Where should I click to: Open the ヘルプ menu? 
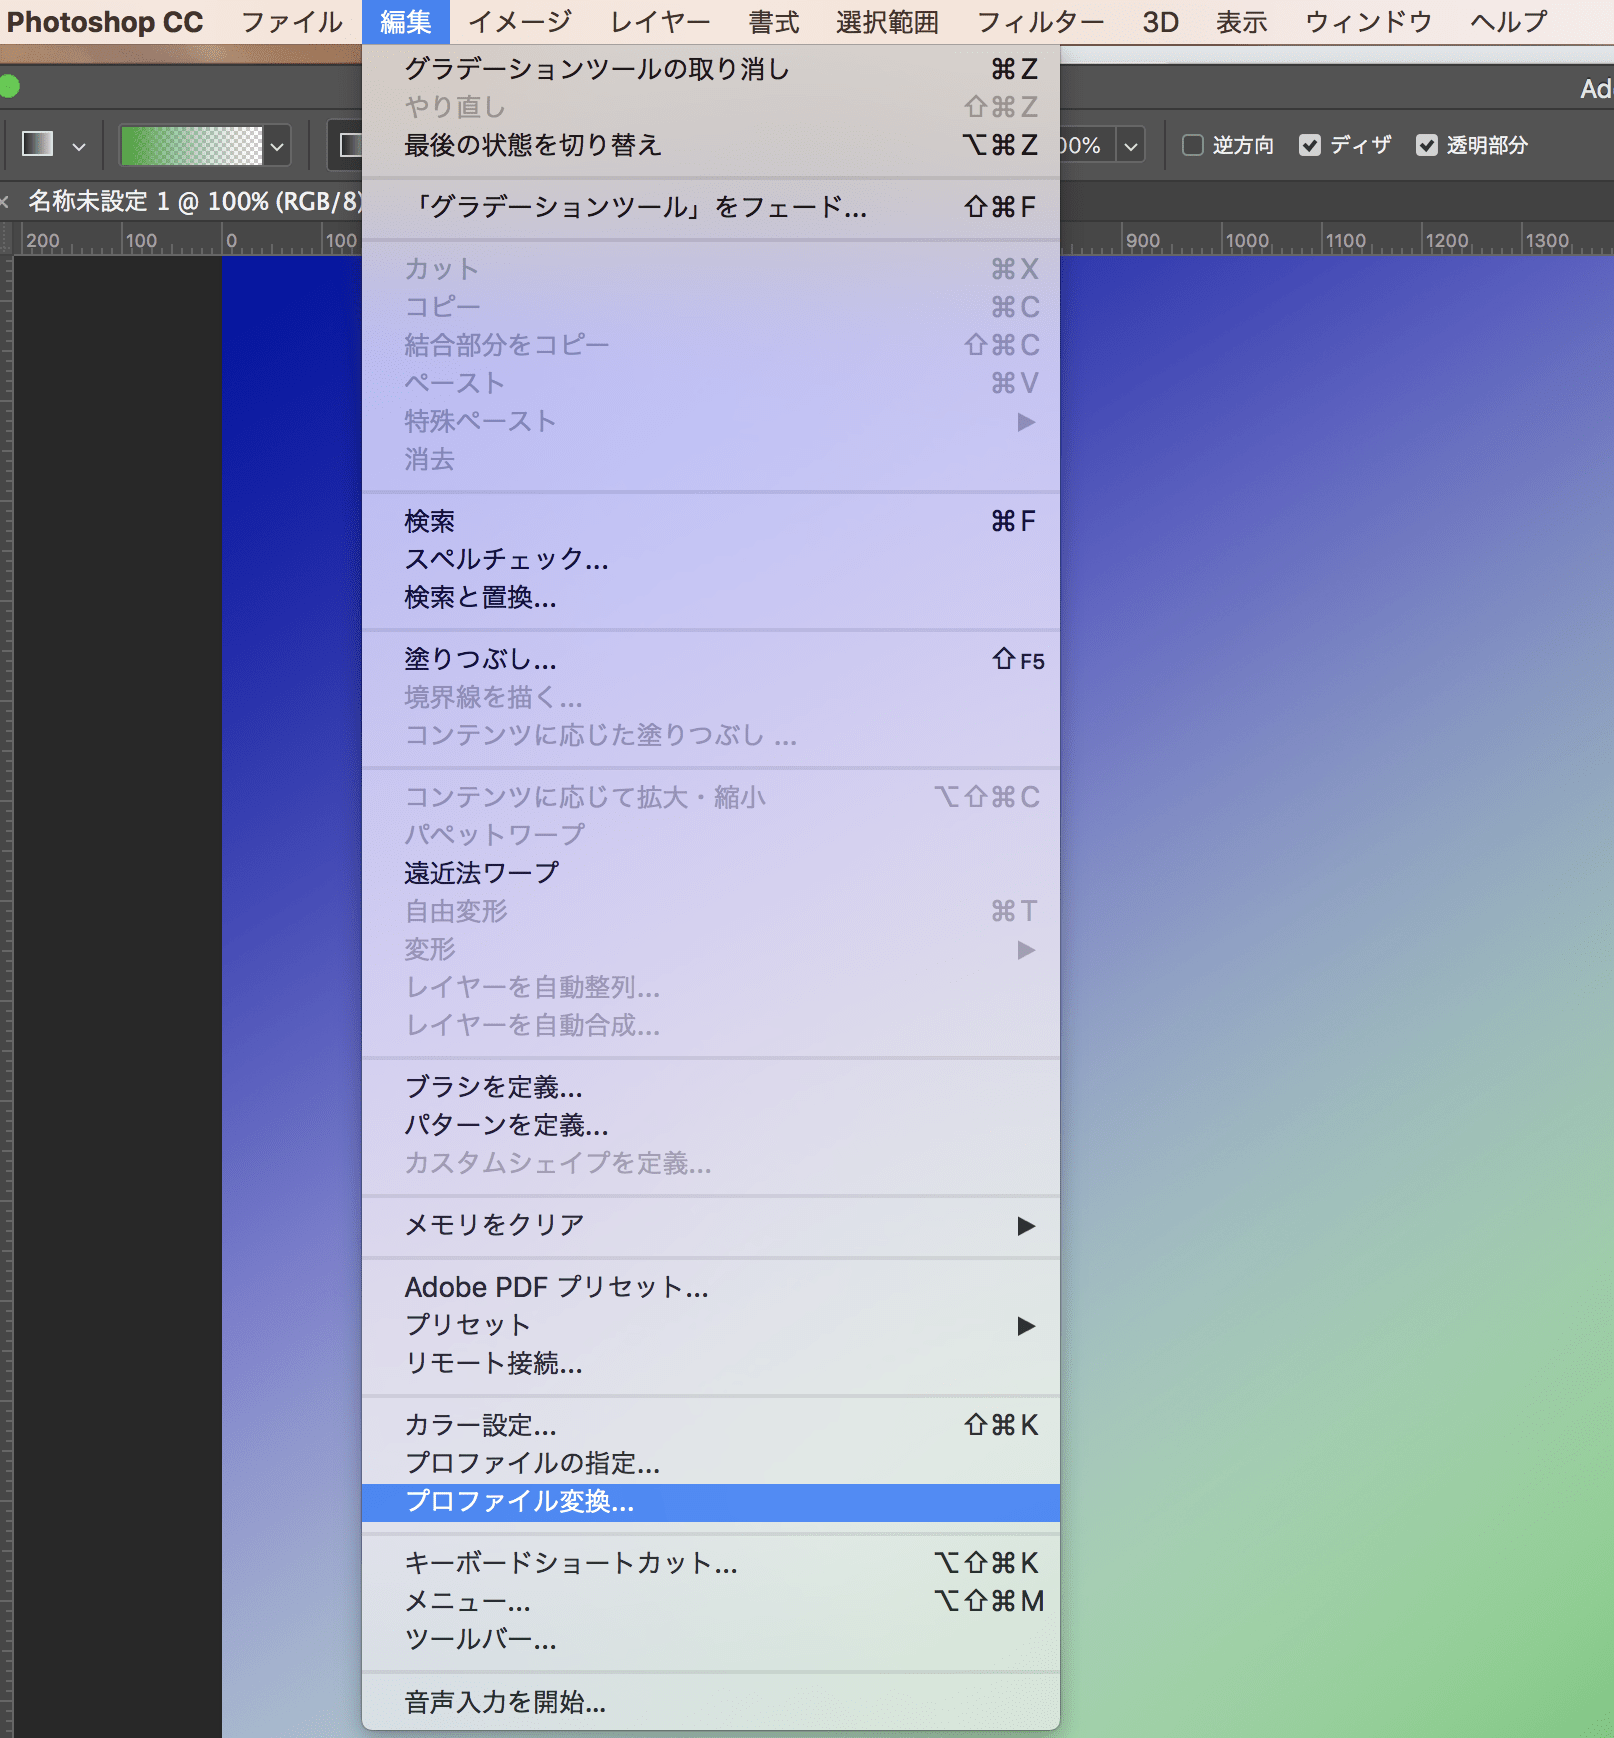tap(1508, 22)
